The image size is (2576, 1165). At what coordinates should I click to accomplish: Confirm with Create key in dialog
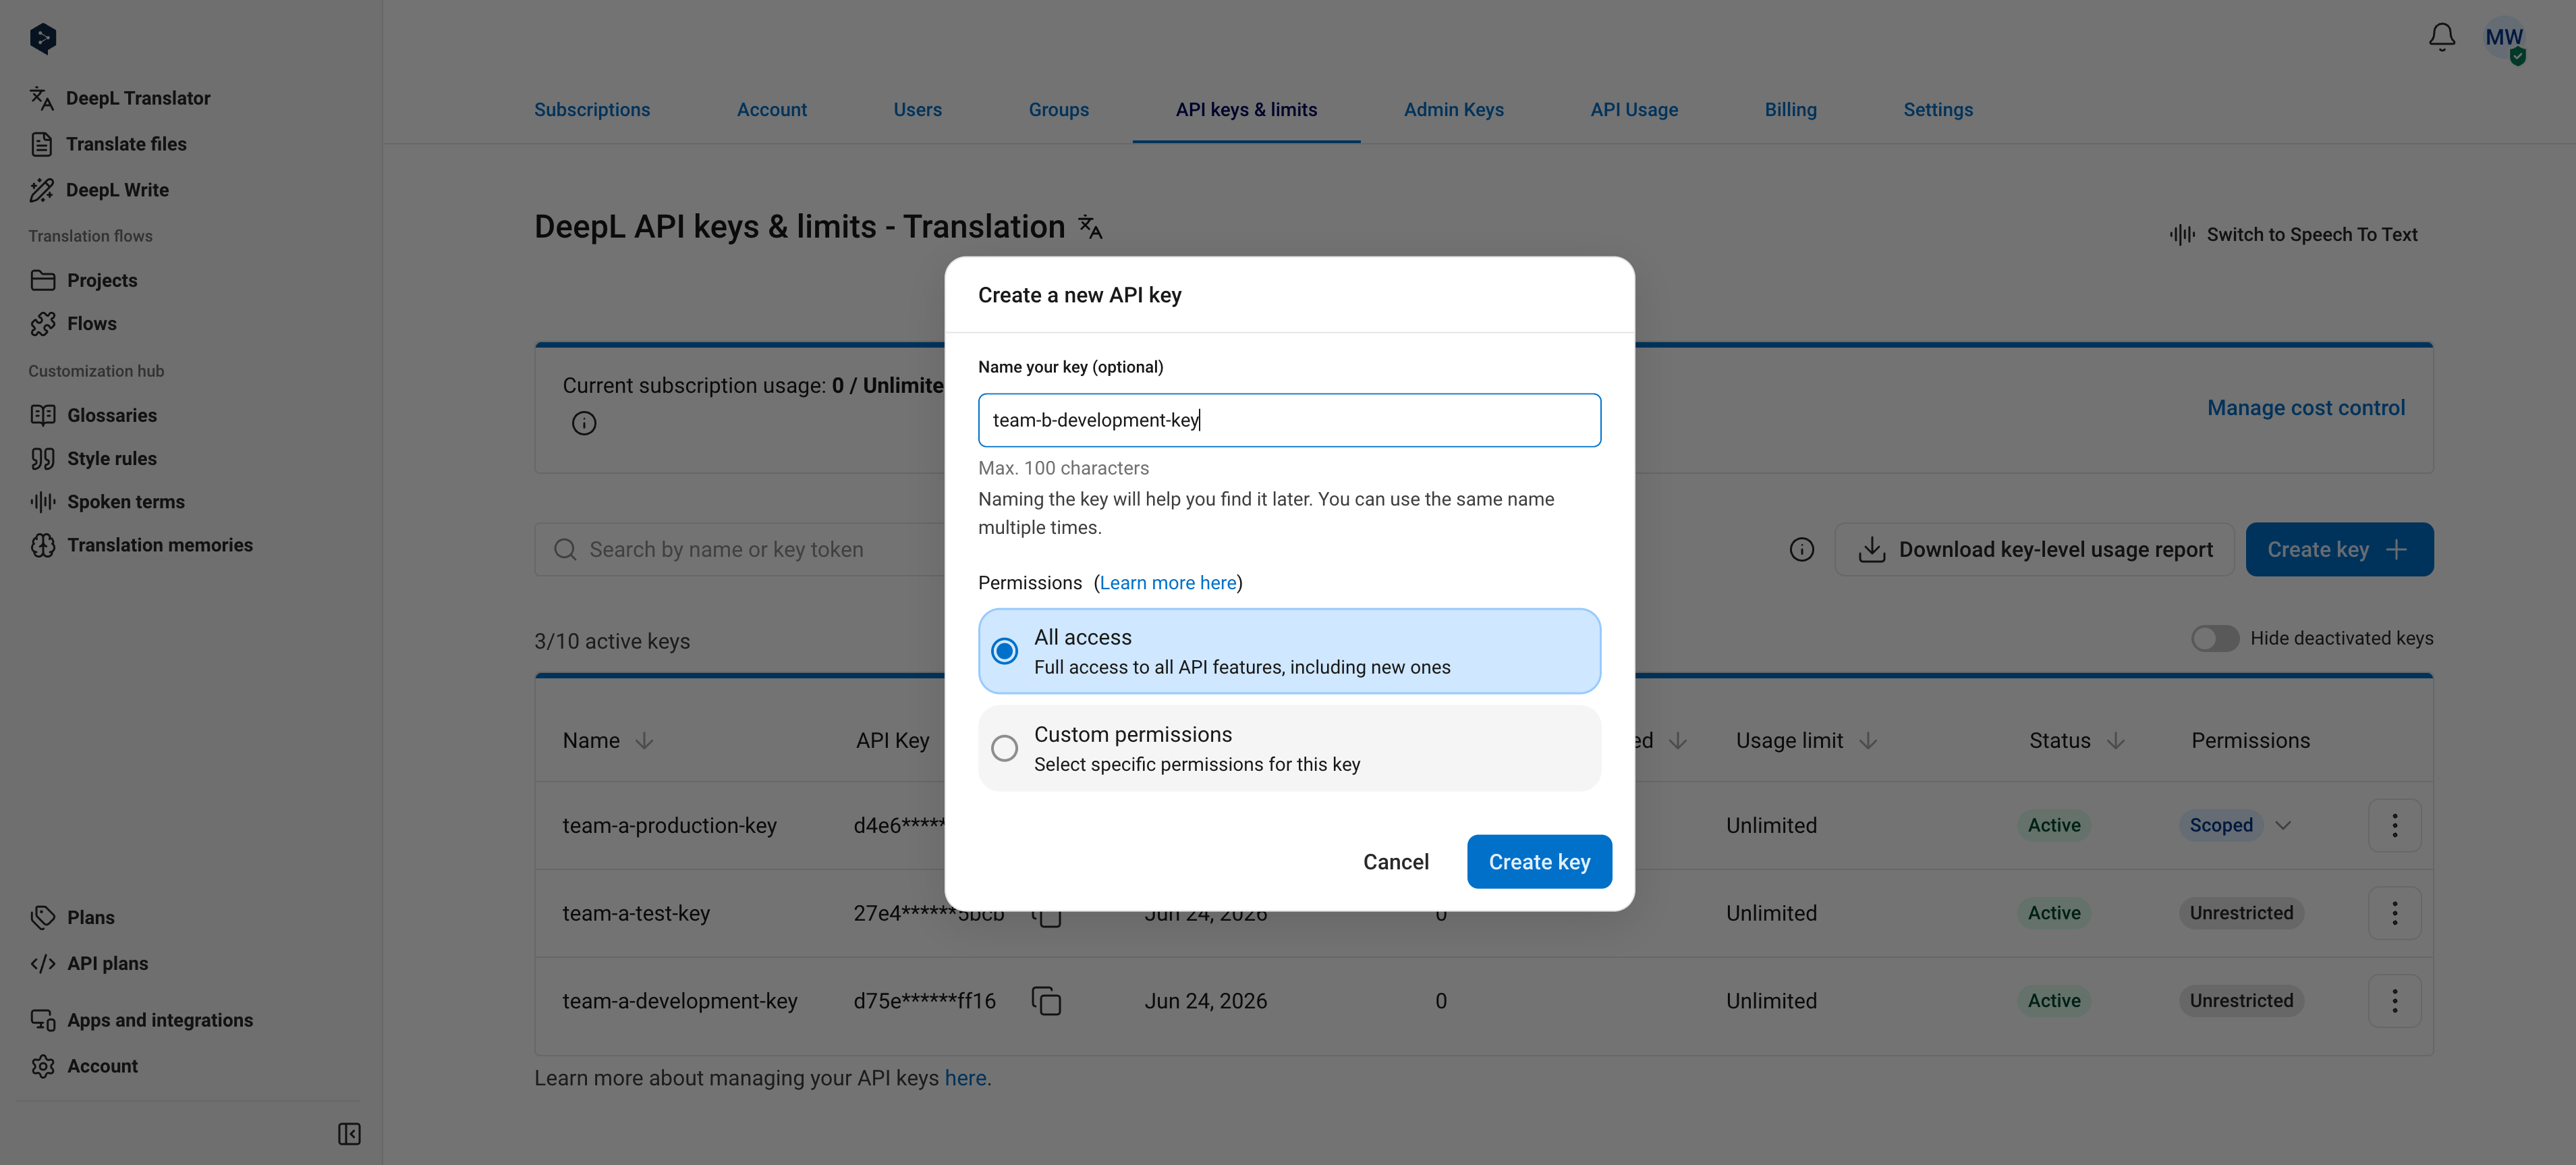click(1539, 862)
